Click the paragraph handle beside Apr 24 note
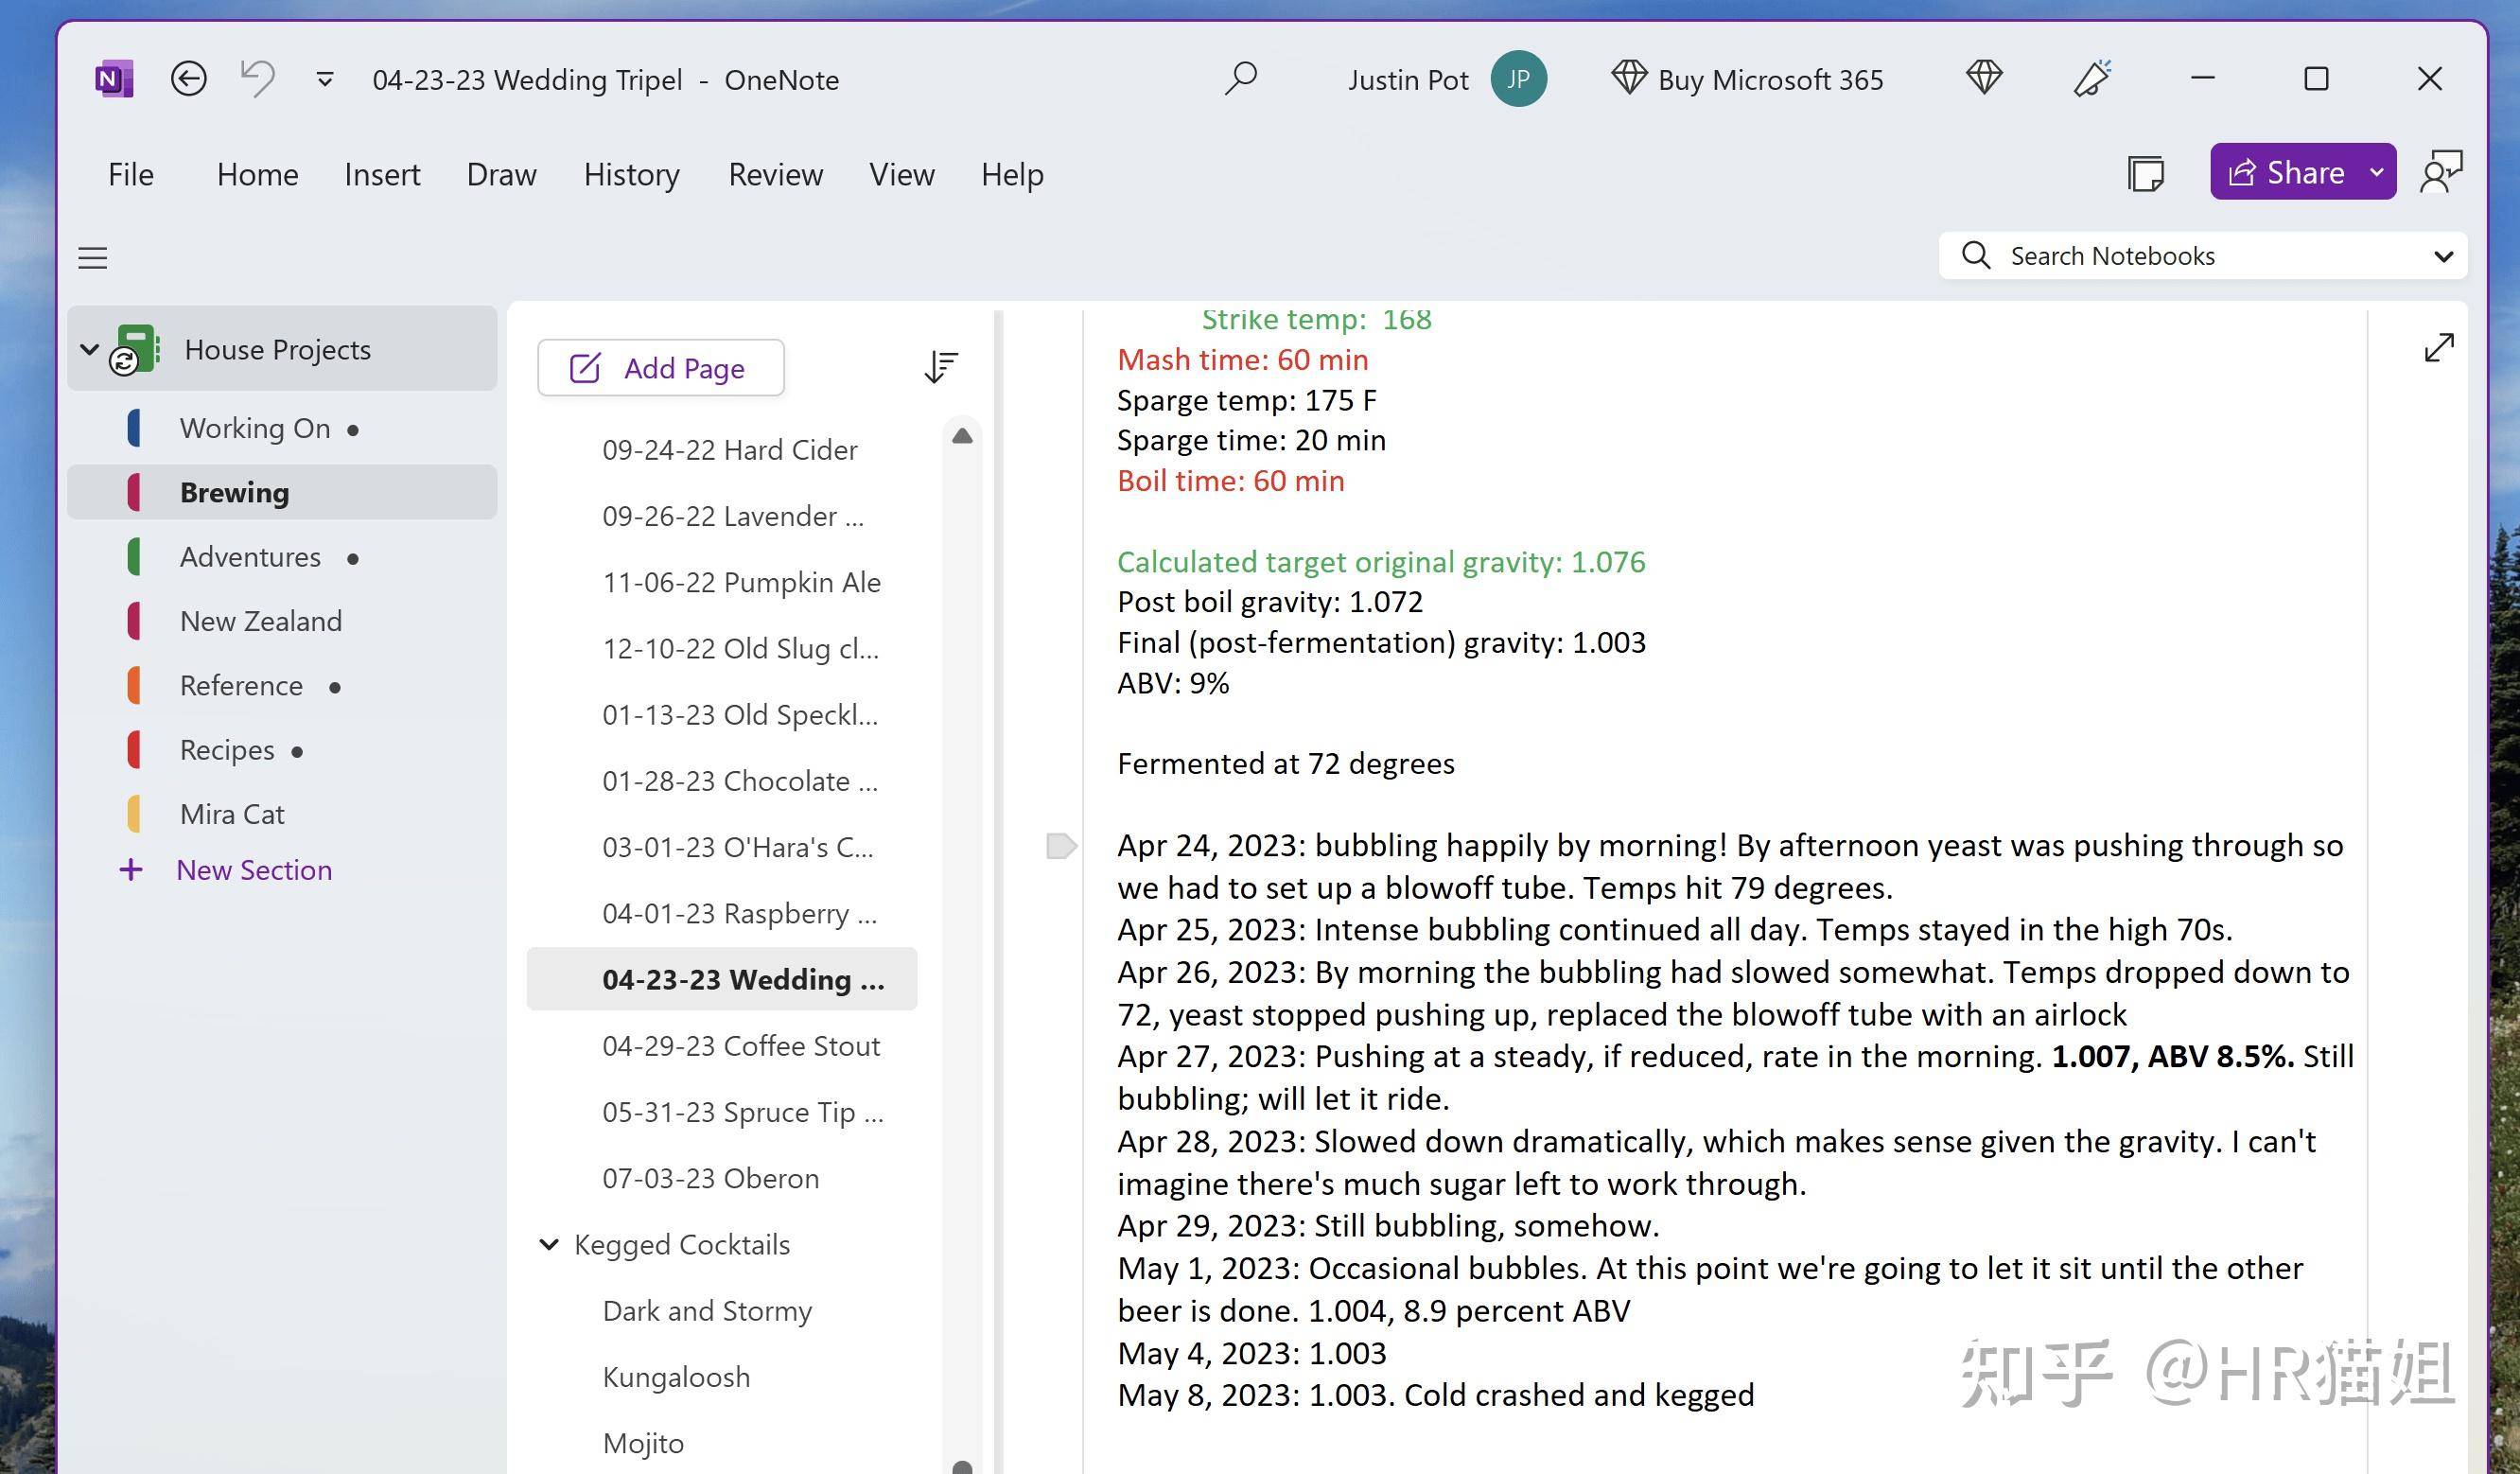The width and height of the screenshot is (2520, 1474). tap(1061, 846)
